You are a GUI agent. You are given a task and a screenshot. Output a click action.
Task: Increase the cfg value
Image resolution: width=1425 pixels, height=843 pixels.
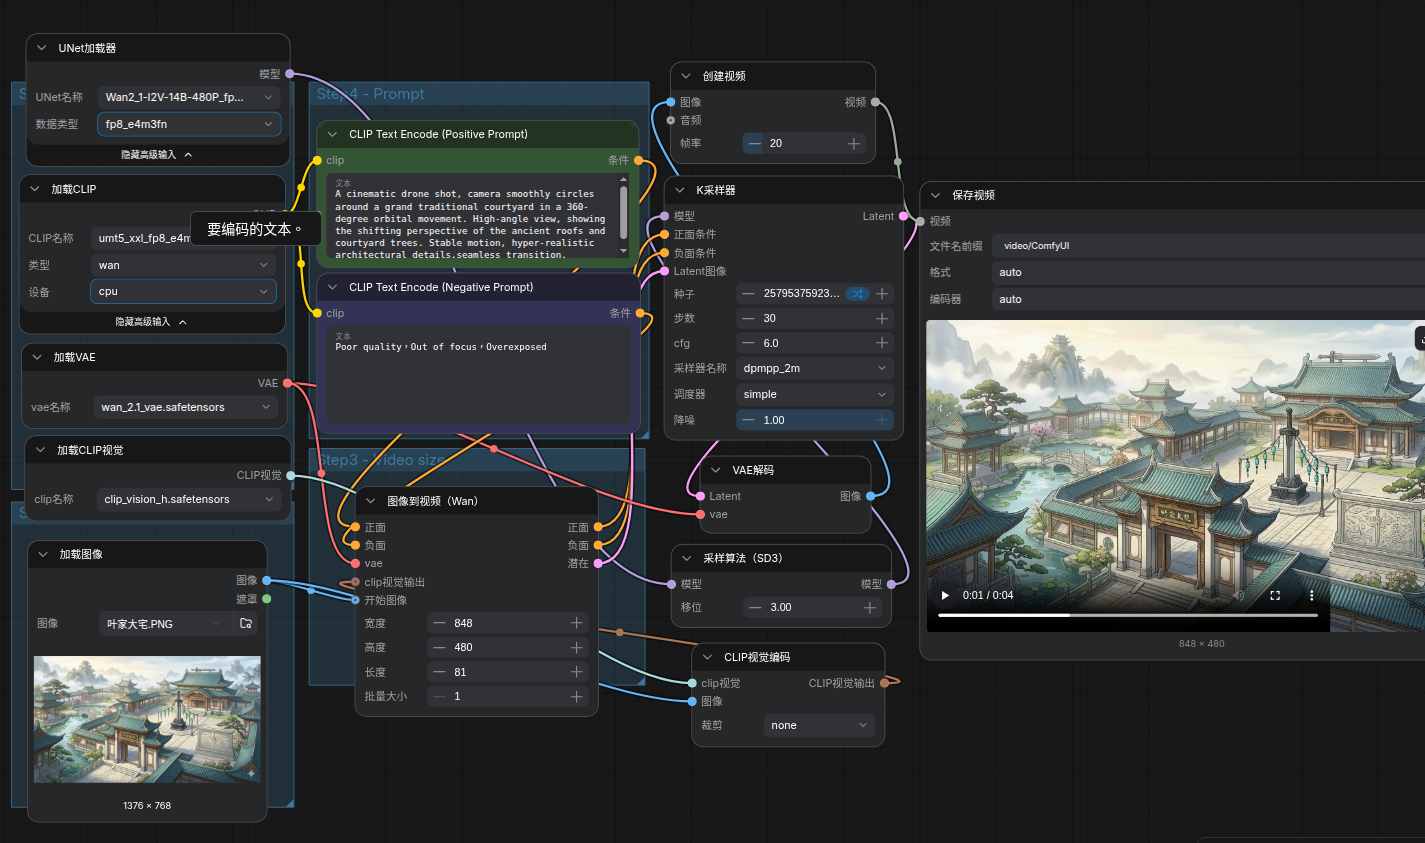pos(882,343)
